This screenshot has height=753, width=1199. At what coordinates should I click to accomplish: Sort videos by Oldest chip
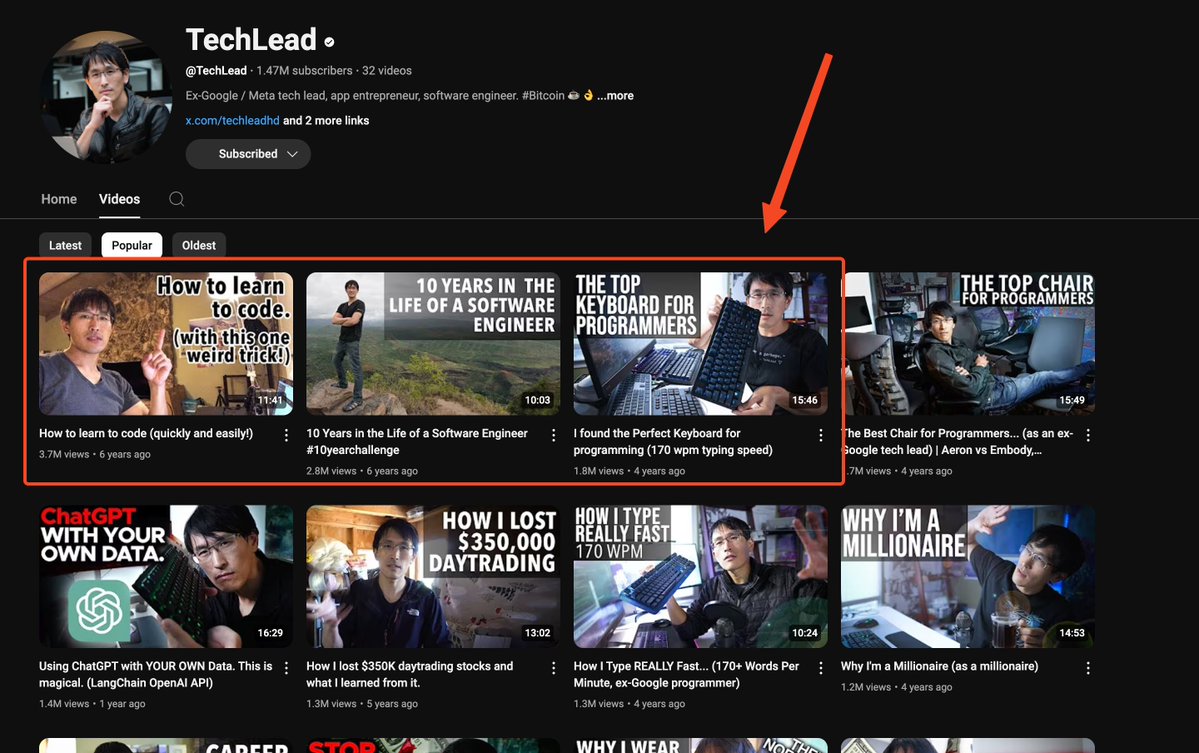point(199,245)
